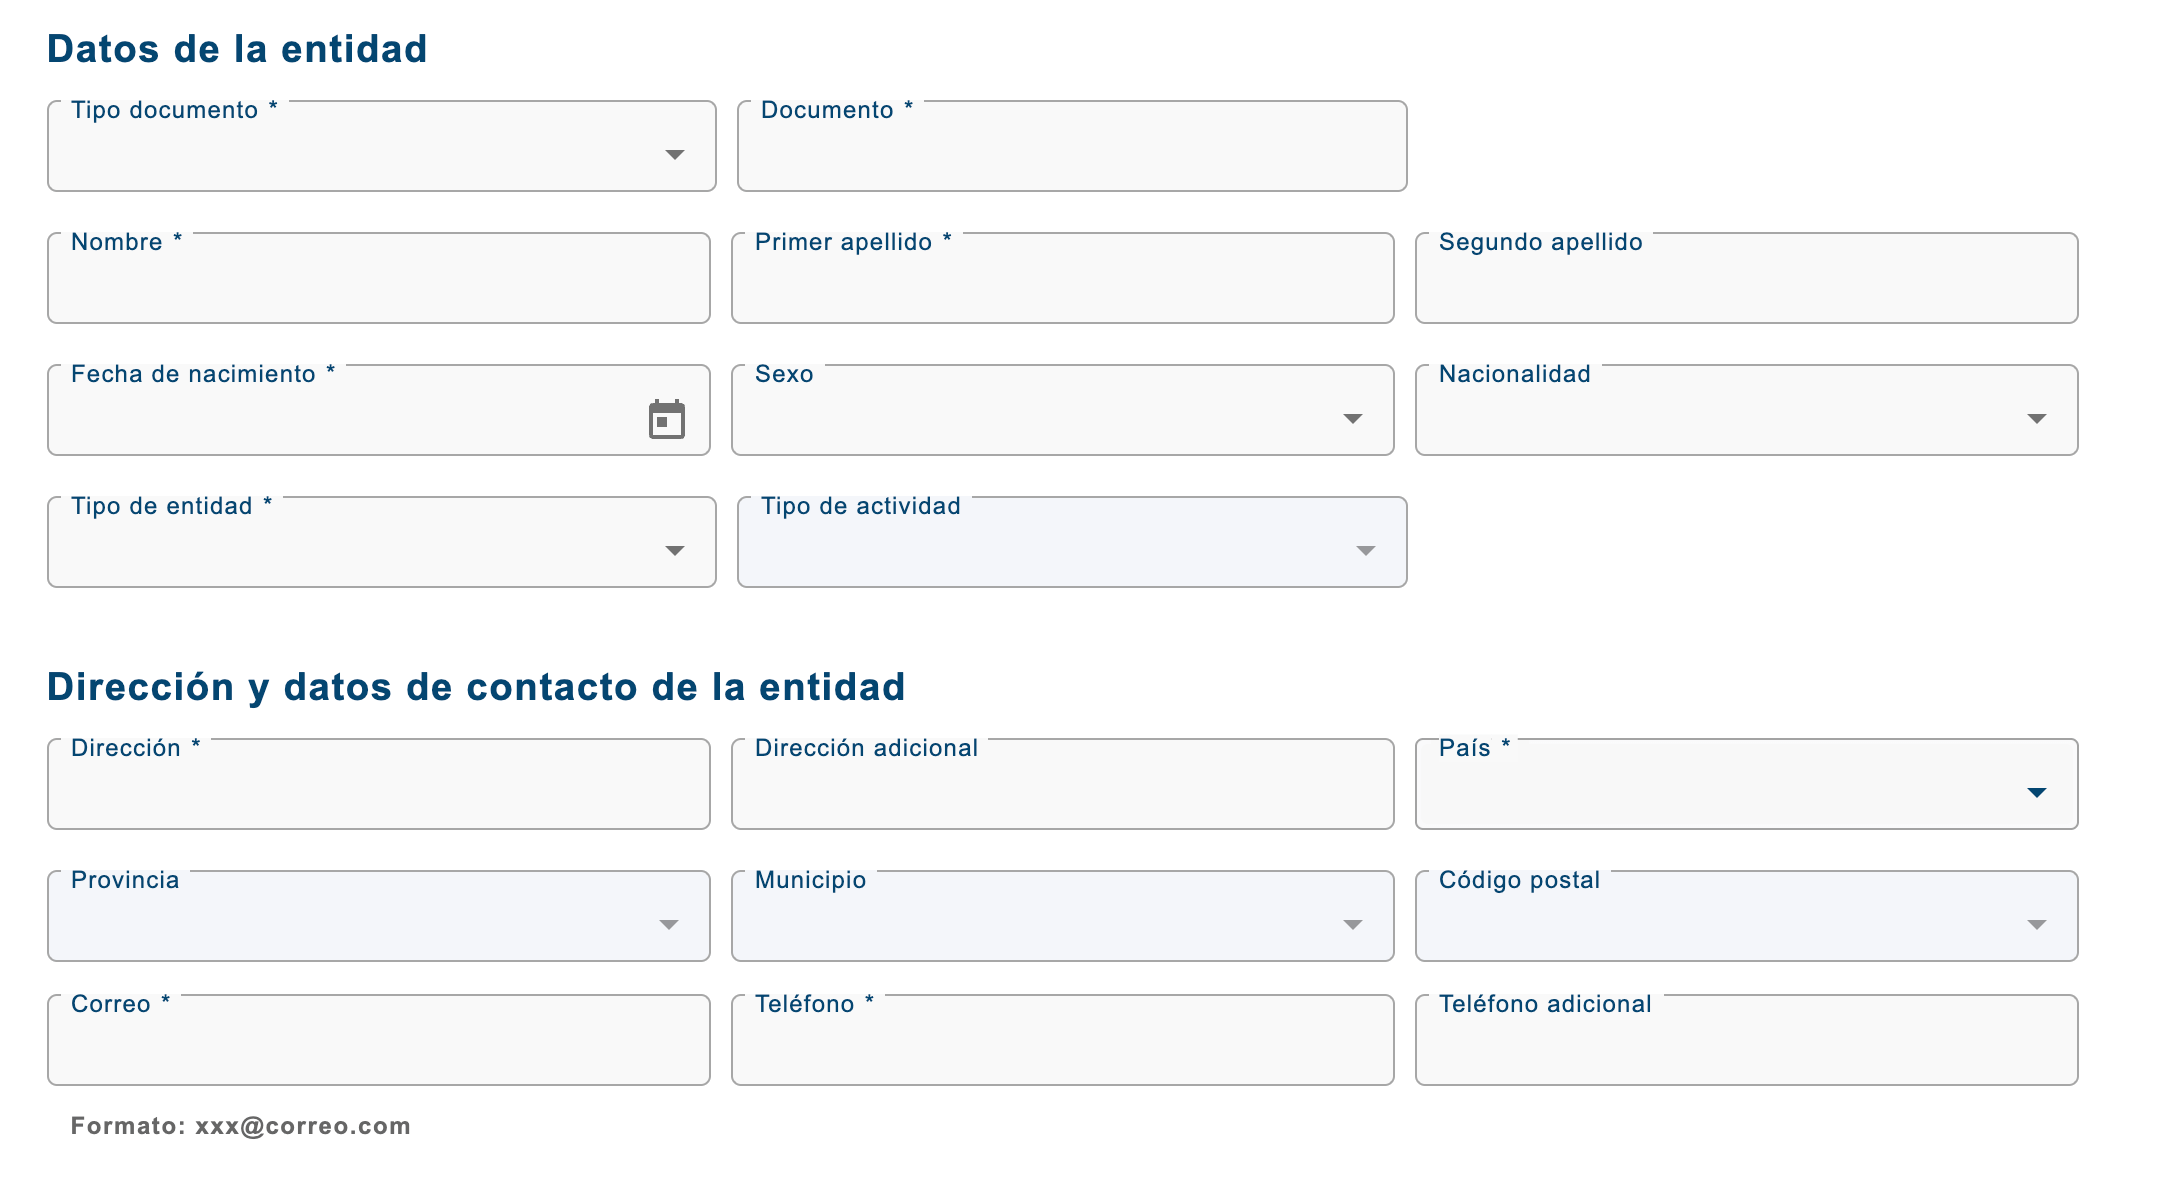Expand the Sexo selection list
The width and height of the screenshot is (2160, 1192).
1352,419
